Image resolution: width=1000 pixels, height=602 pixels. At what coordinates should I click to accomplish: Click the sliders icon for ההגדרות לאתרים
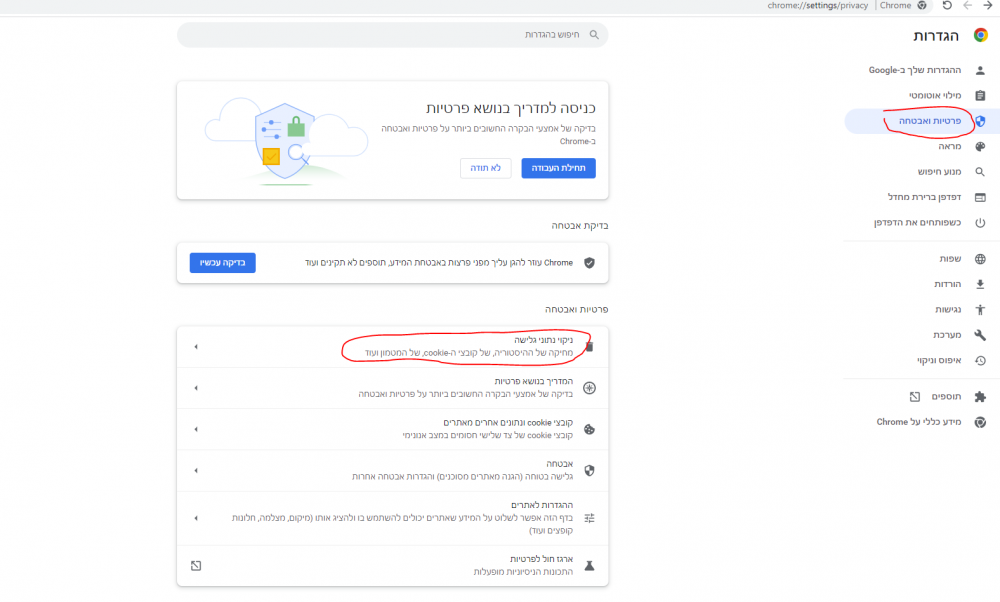pos(589,518)
